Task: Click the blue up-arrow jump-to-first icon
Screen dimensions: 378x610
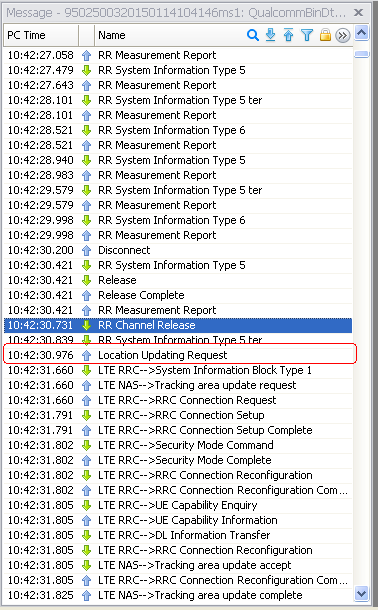Action: (x=288, y=35)
